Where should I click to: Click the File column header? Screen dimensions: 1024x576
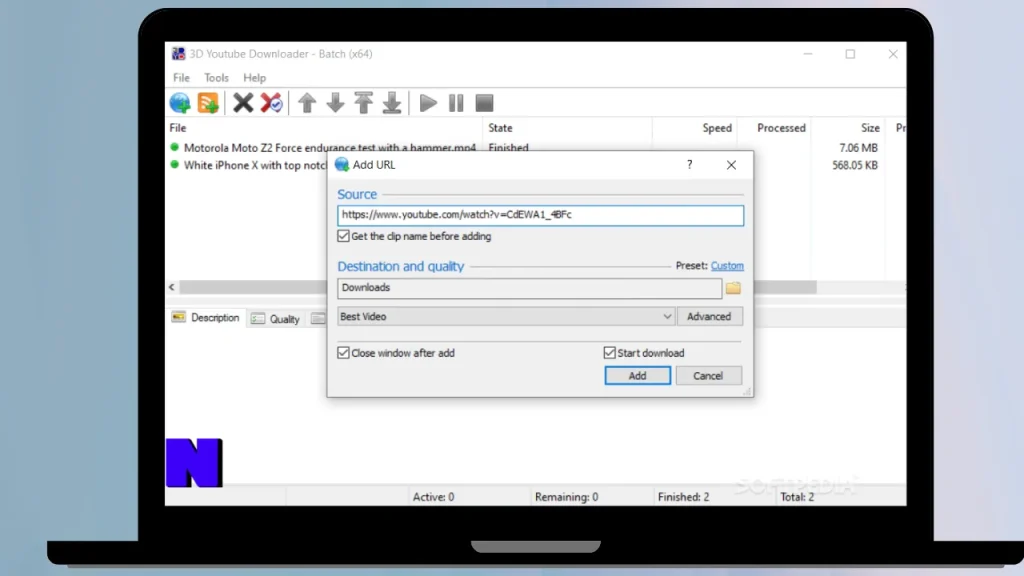pos(324,128)
